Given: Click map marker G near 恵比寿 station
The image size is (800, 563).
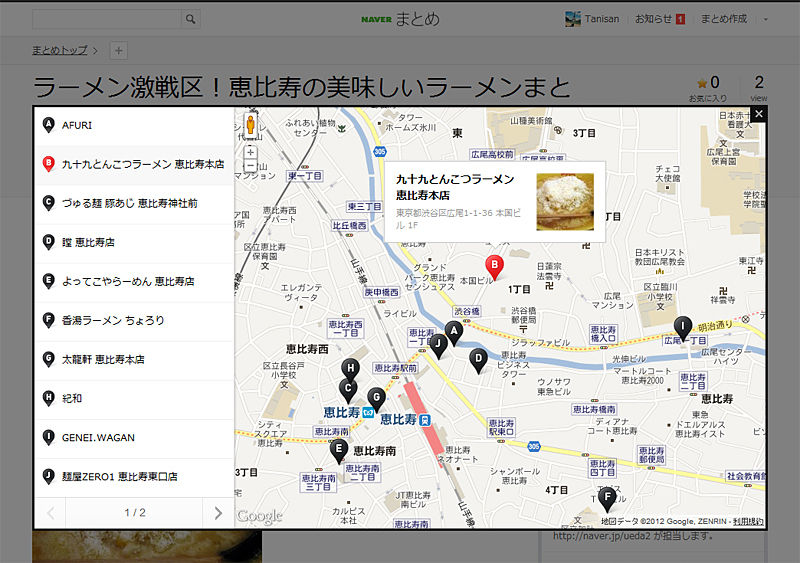Looking at the screenshot, I should coord(377,400).
